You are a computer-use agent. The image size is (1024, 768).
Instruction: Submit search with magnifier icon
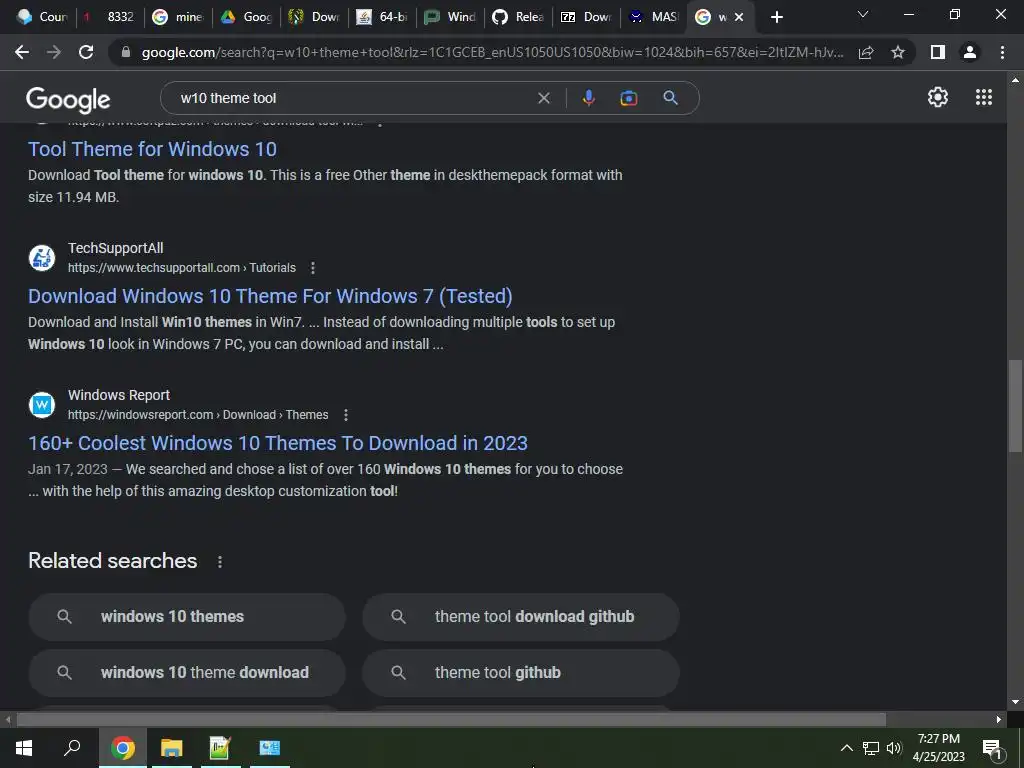click(x=670, y=98)
